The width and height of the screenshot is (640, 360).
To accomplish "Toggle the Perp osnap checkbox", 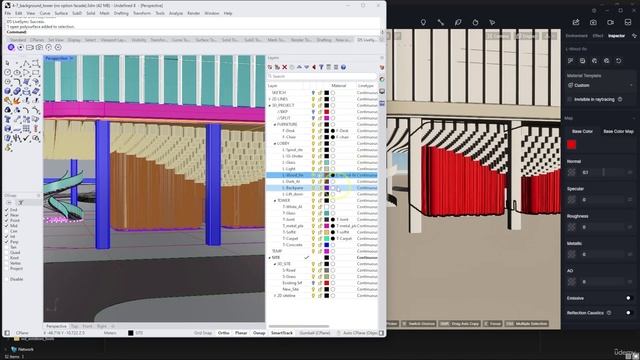I will pyautogui.click(x=7, y=242).
